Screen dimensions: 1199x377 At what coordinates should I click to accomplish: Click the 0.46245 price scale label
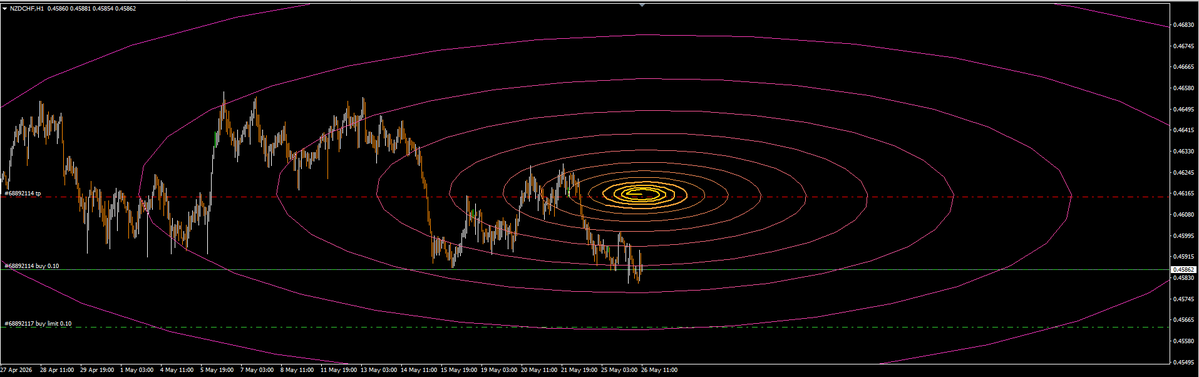1184,173
